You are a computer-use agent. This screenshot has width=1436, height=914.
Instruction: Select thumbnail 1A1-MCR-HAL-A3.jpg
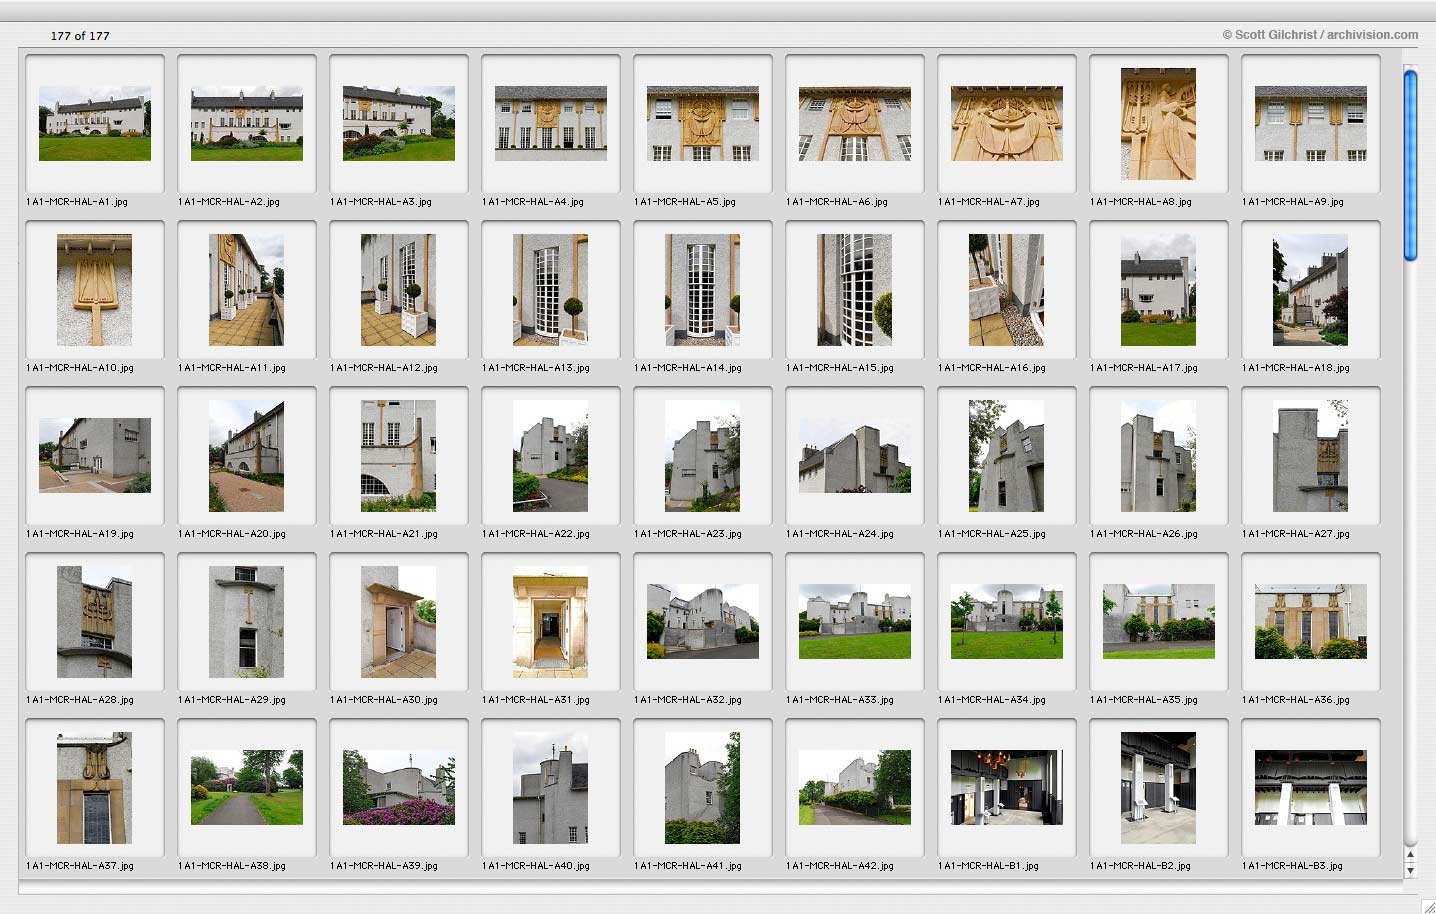(x=399, y=123)
